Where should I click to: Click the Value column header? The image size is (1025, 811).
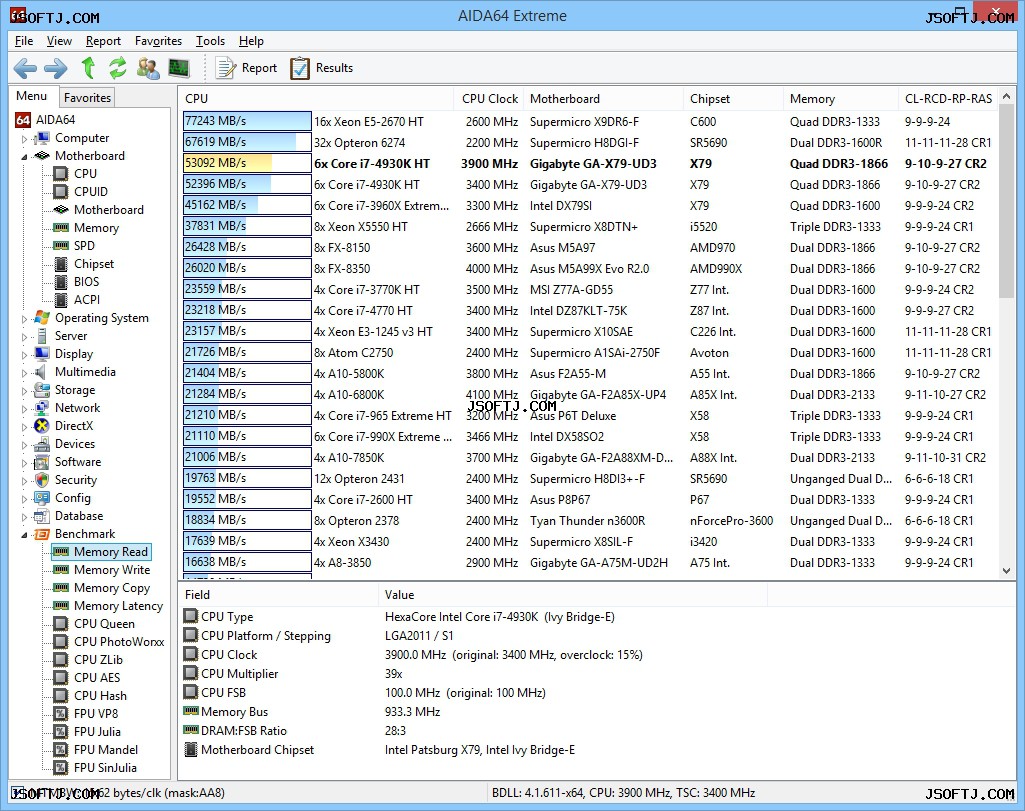point(572,595)
